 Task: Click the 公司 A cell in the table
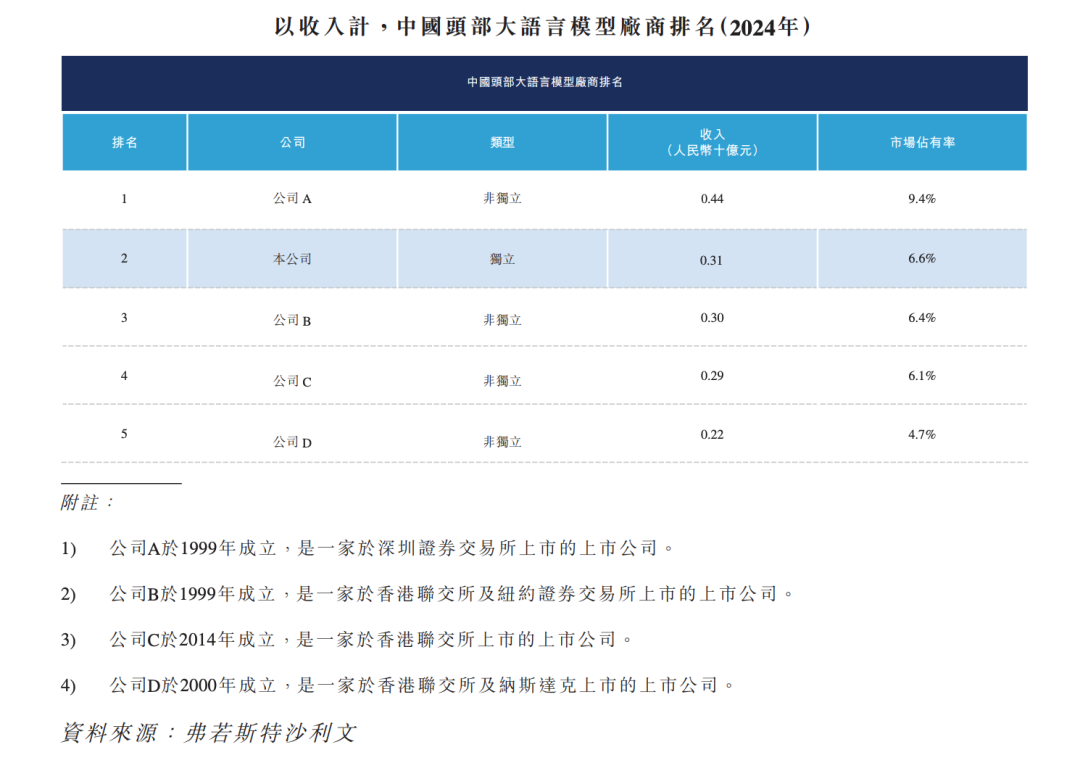click(292, 199)
